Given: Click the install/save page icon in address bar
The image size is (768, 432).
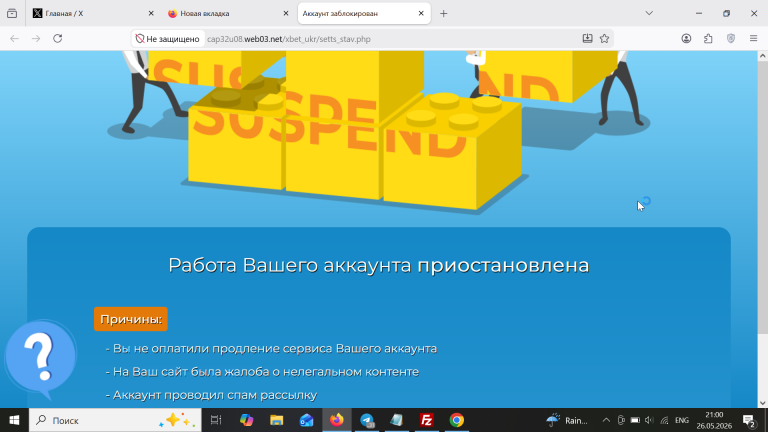Looking at the screenshot, I should (587, 39).
